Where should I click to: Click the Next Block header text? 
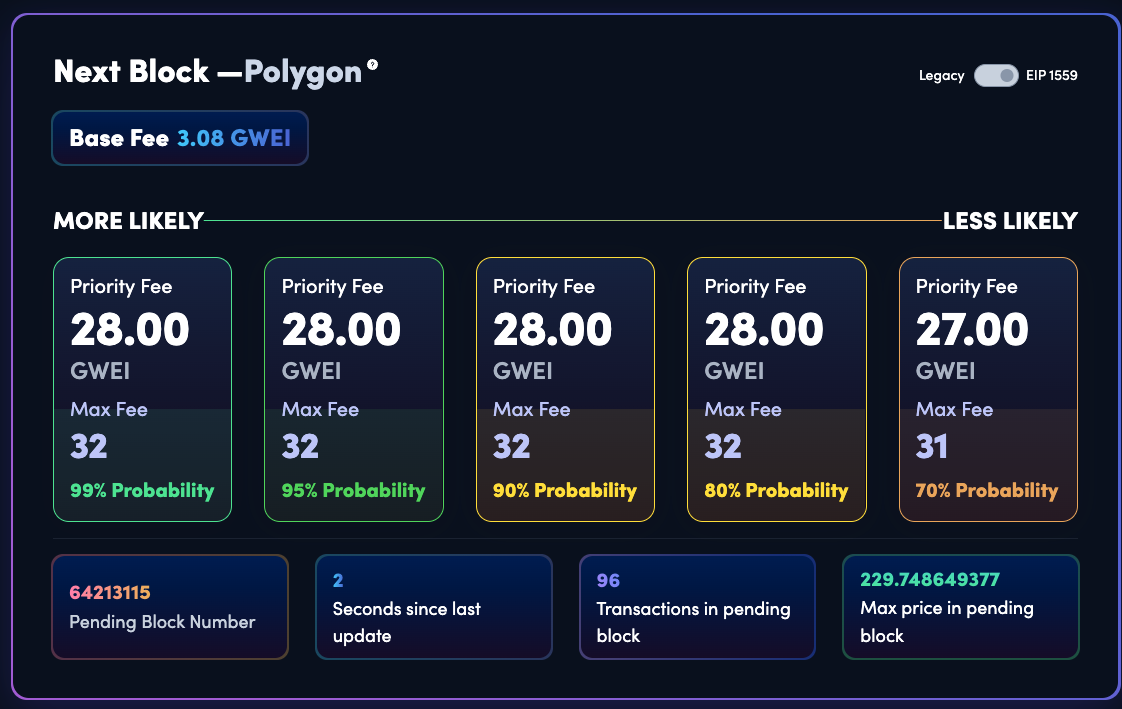[133, 71]
